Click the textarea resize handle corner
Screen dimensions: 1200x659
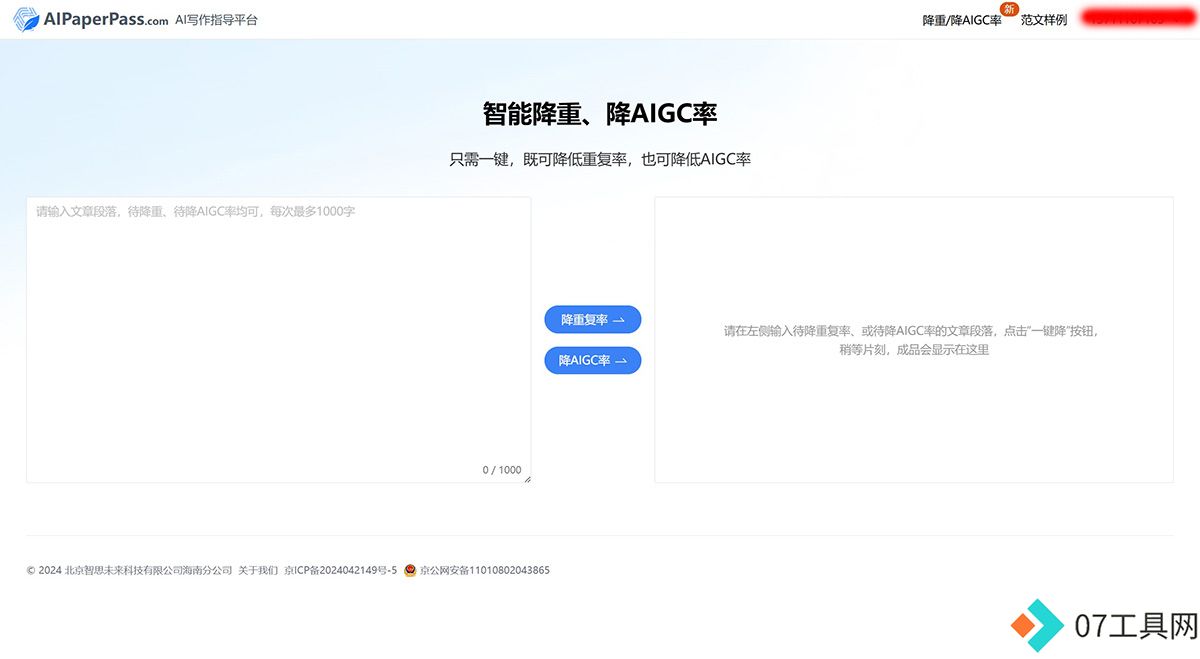pos(527,479)
